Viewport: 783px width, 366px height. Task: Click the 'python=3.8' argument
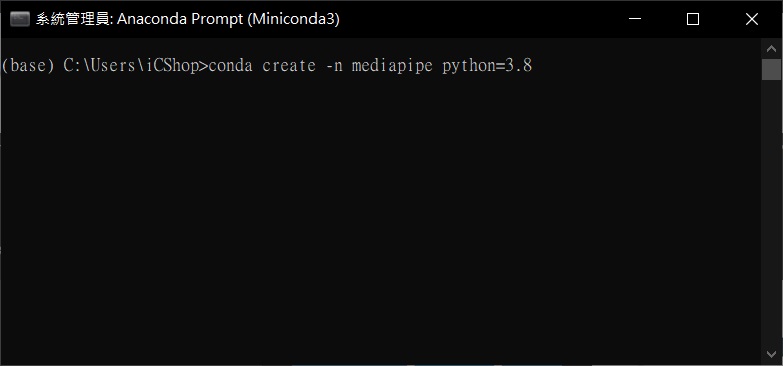pos(487,65)
